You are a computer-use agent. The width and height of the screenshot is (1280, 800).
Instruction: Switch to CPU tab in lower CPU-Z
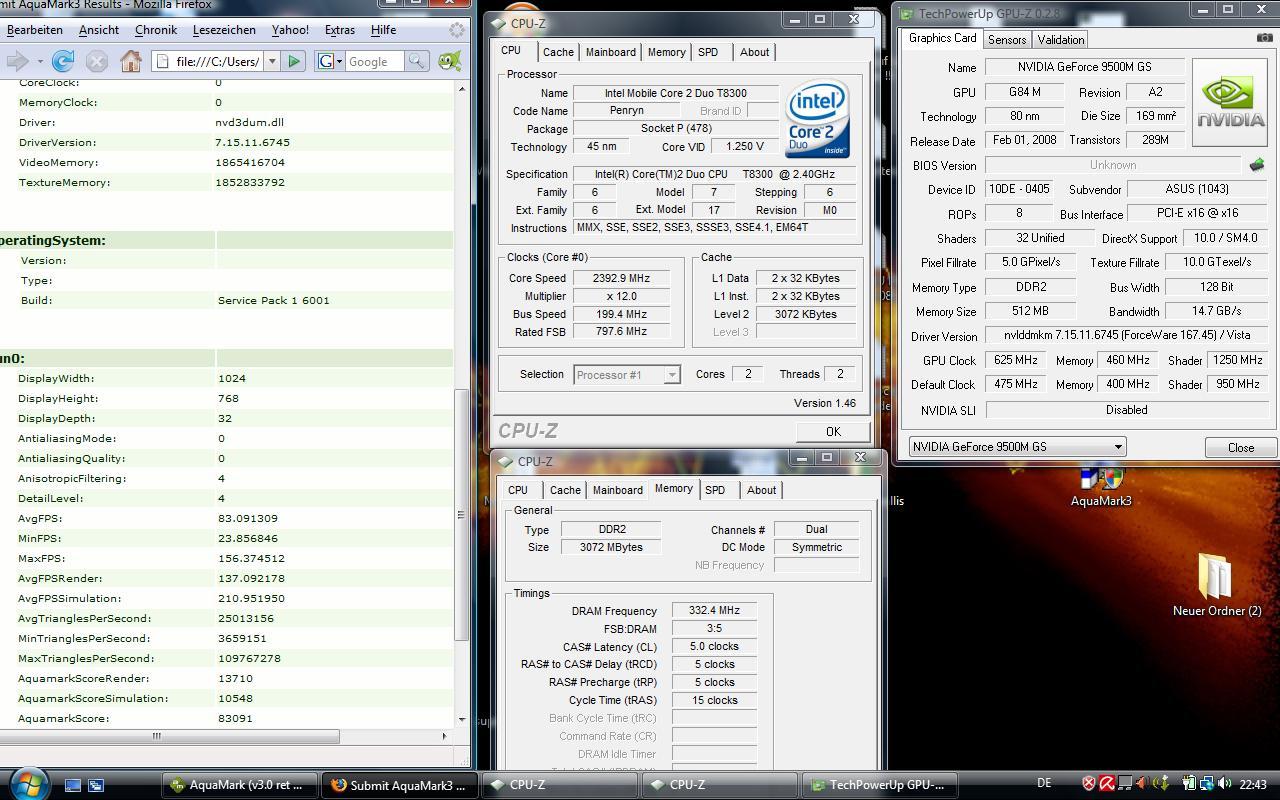click(x=517, y=490)
